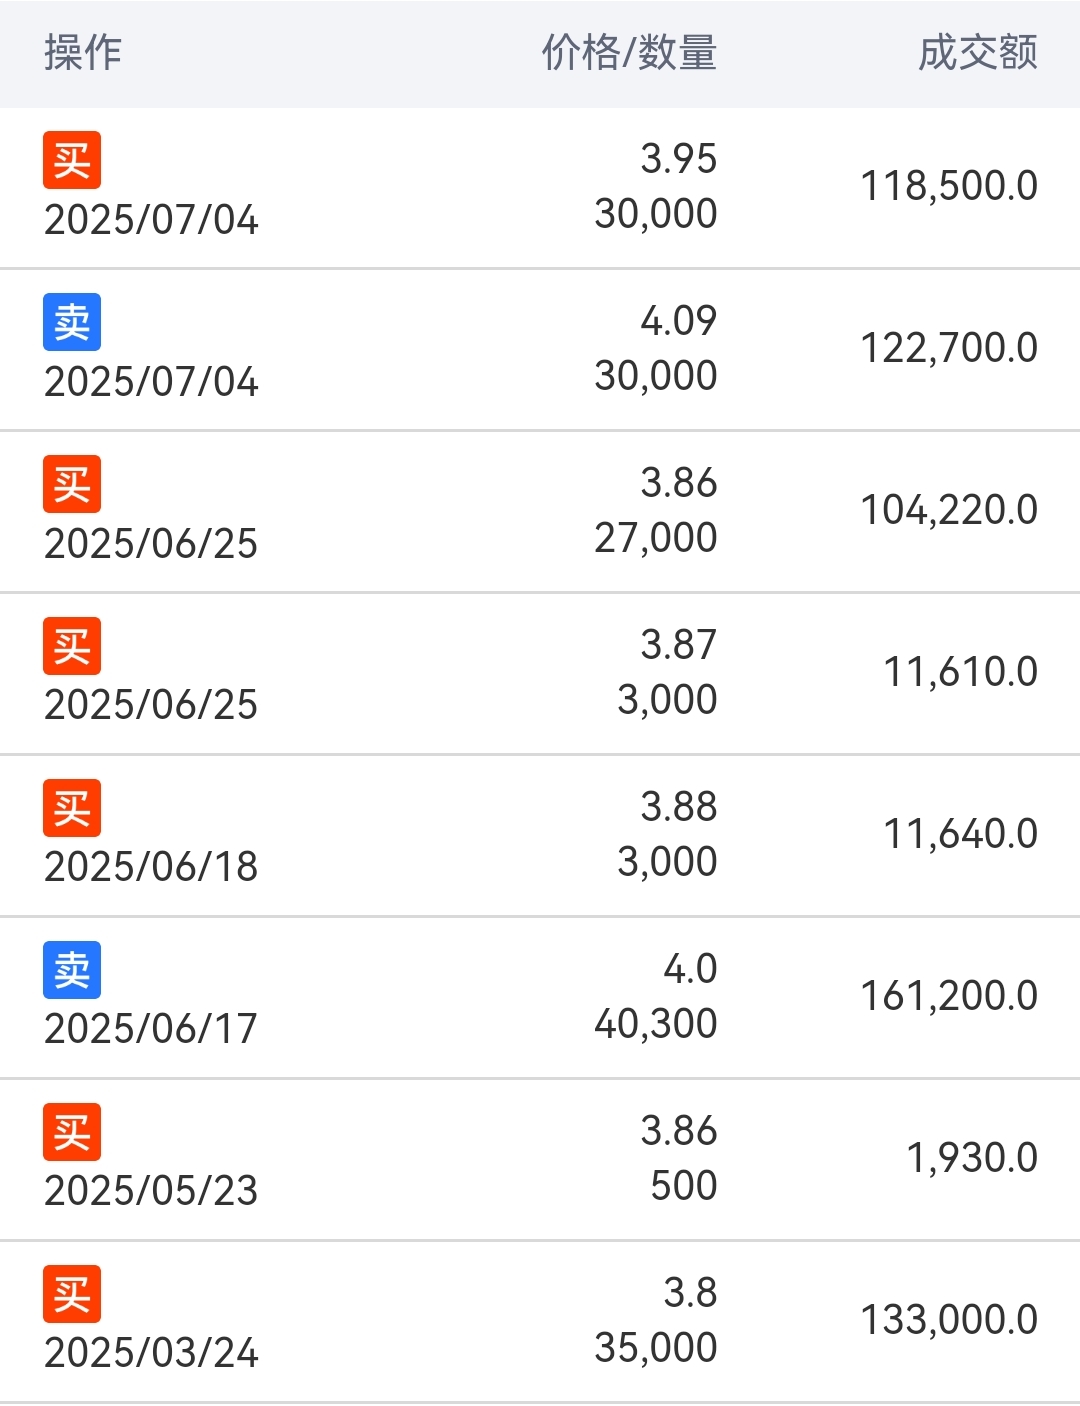
Task: Select the 操作 column header
Action: point(83,52)
